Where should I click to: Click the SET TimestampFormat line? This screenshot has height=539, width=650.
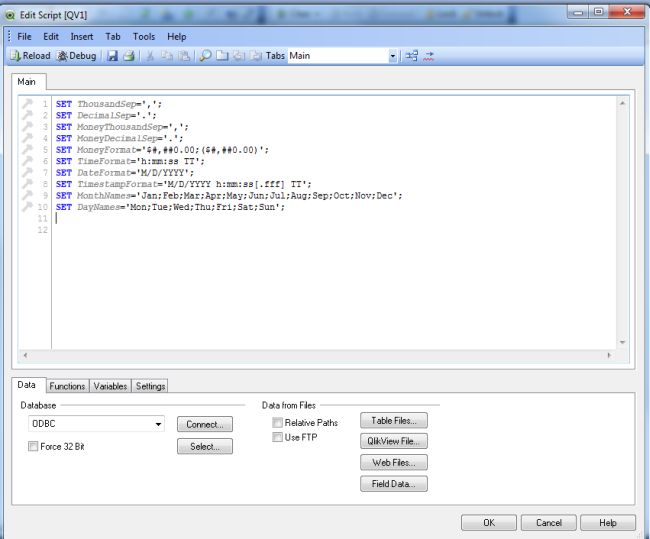[x=184, y=184]
